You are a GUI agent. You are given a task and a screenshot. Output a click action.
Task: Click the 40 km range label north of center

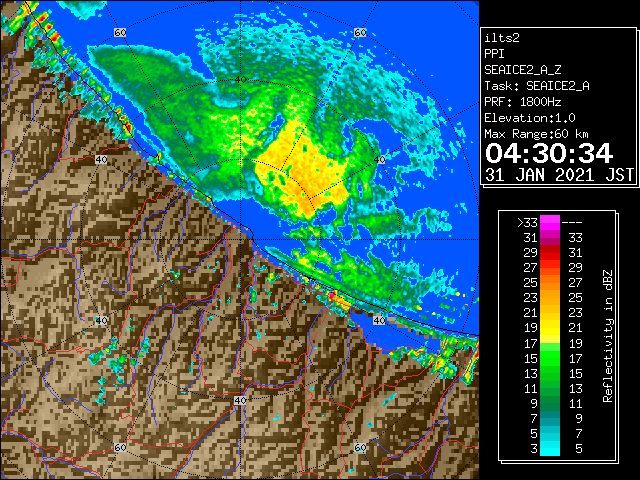240,79
